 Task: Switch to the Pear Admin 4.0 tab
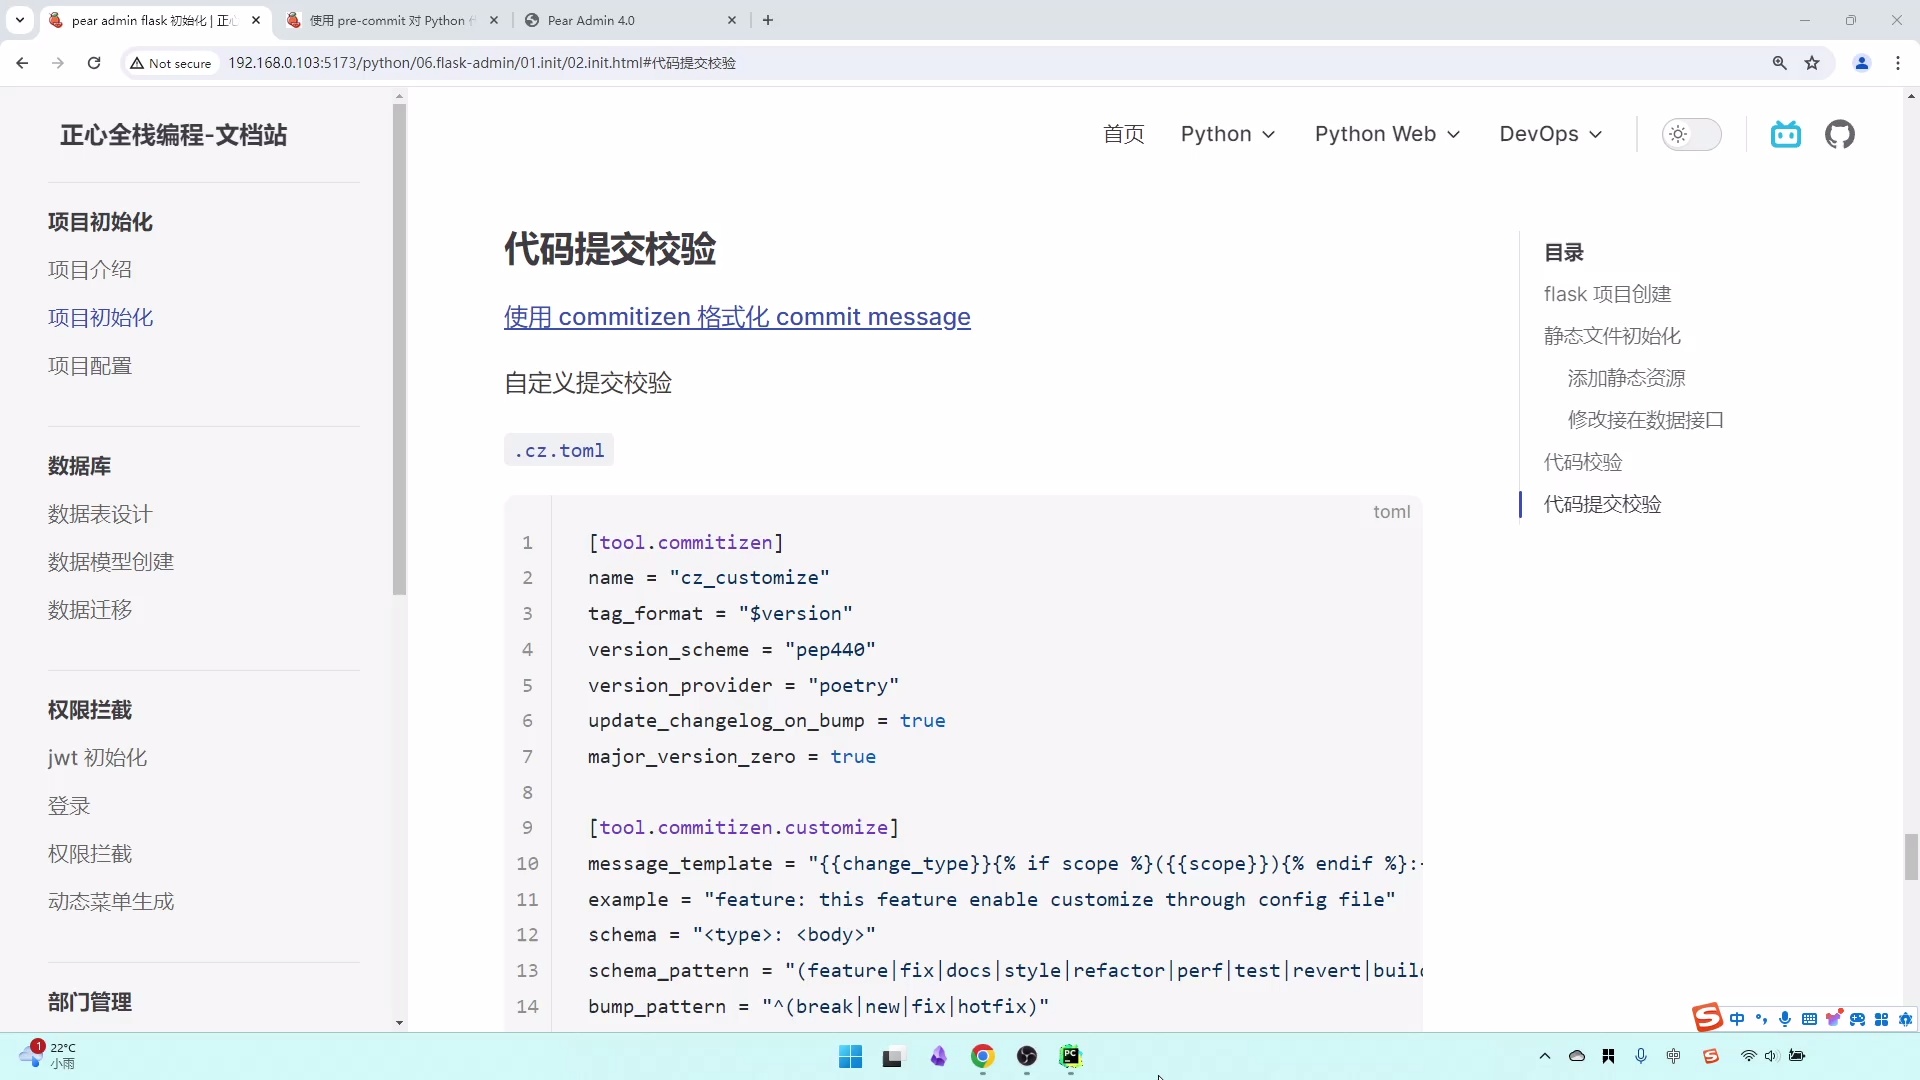tap(592, 20)
